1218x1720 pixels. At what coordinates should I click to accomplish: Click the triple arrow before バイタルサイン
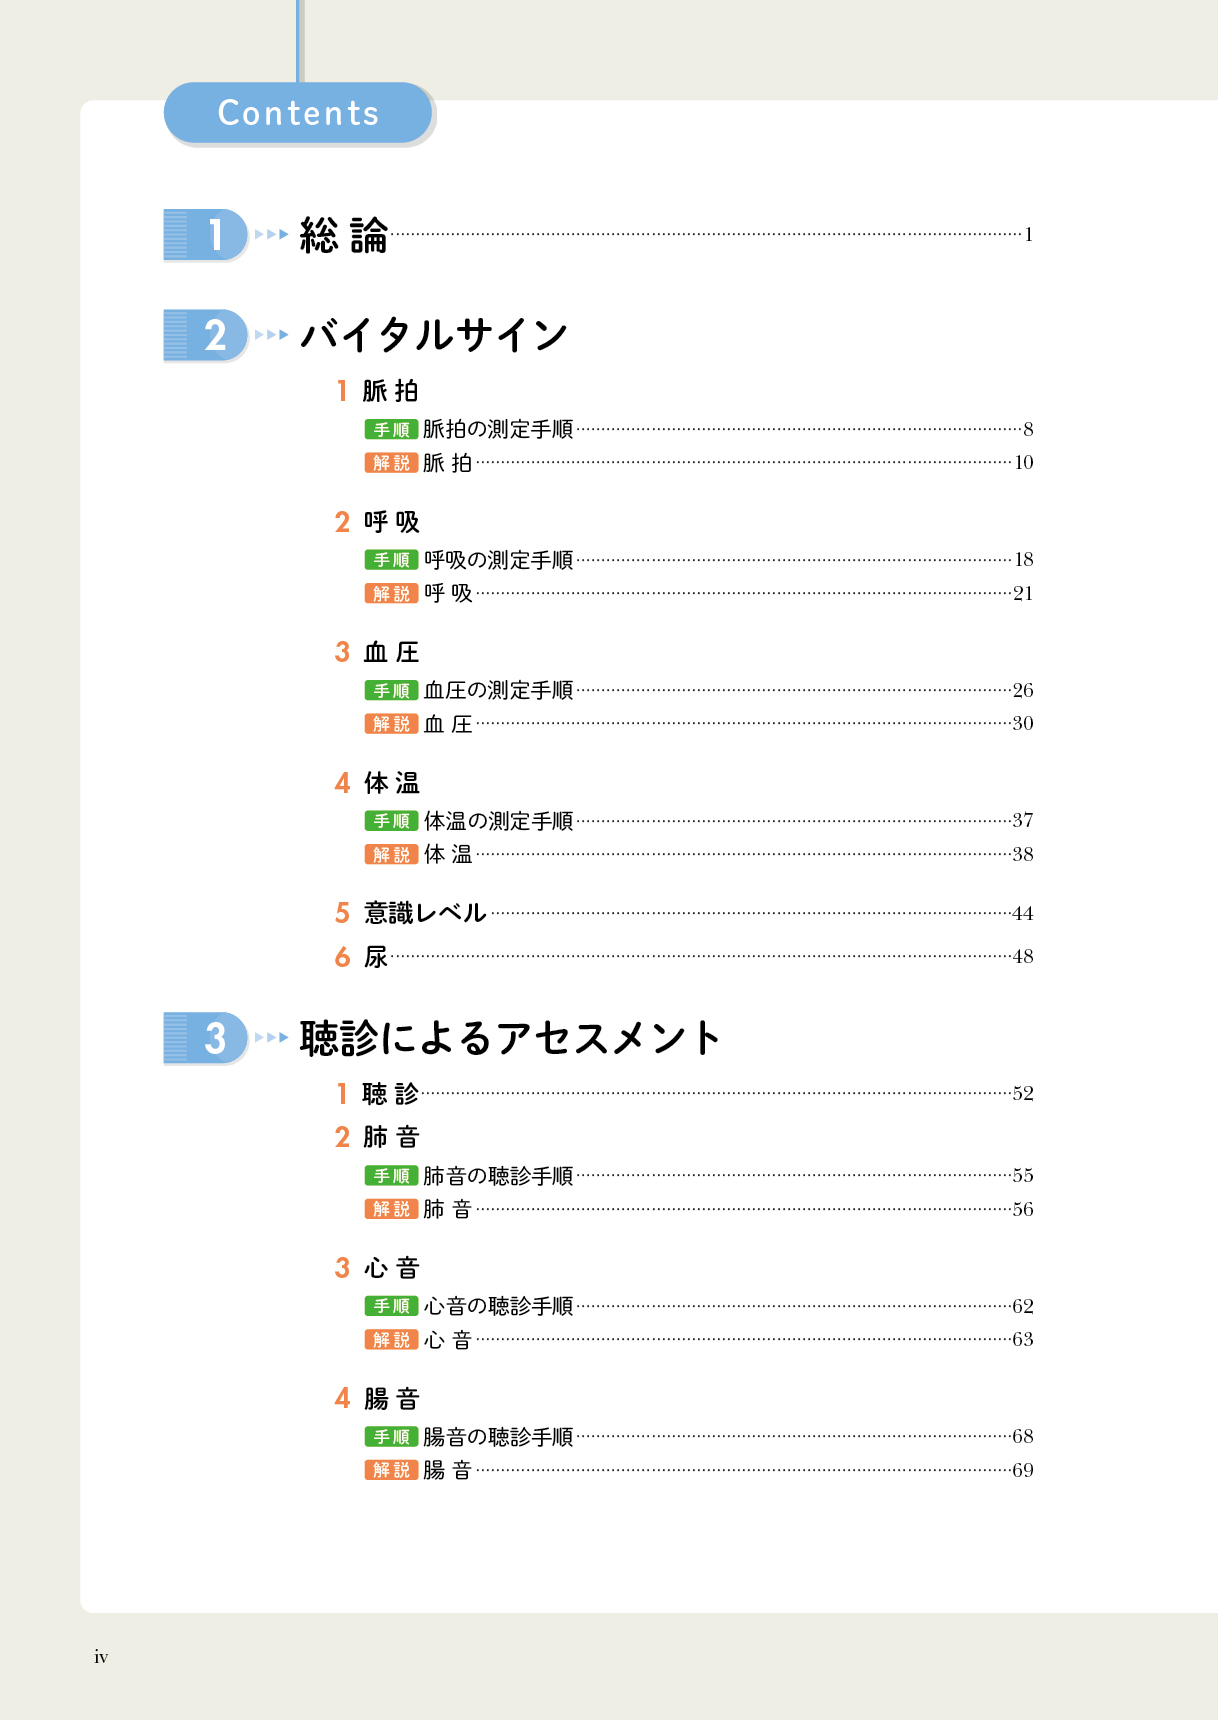(x=271, y=335)
